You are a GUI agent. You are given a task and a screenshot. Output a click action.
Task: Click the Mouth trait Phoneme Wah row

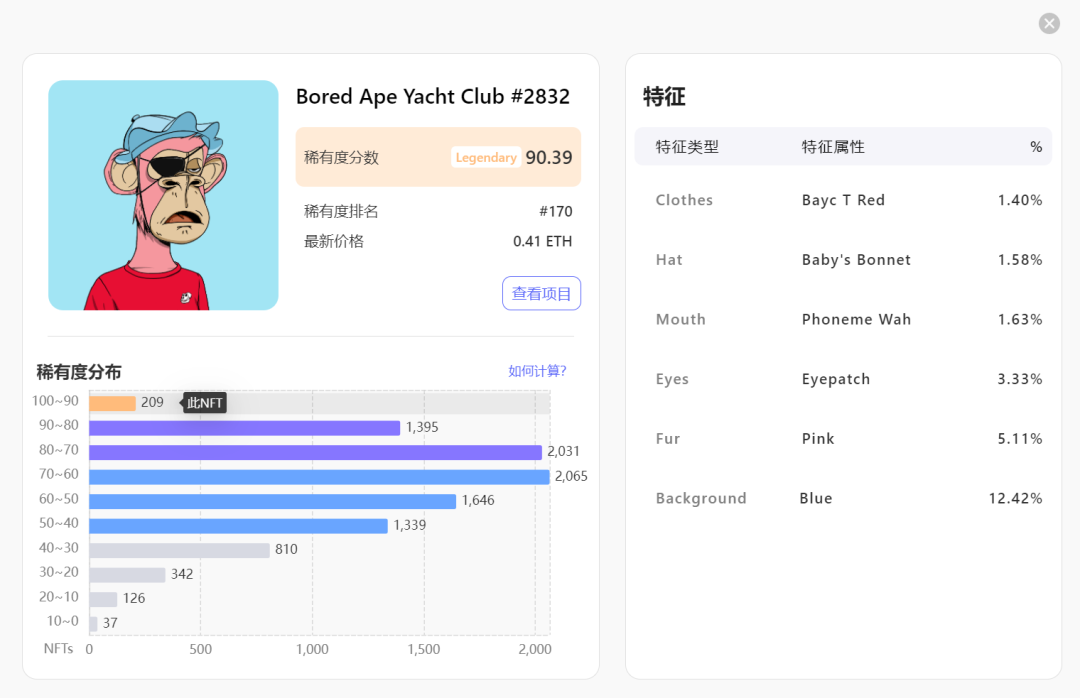pyautogui.click(x=856, y=319)
